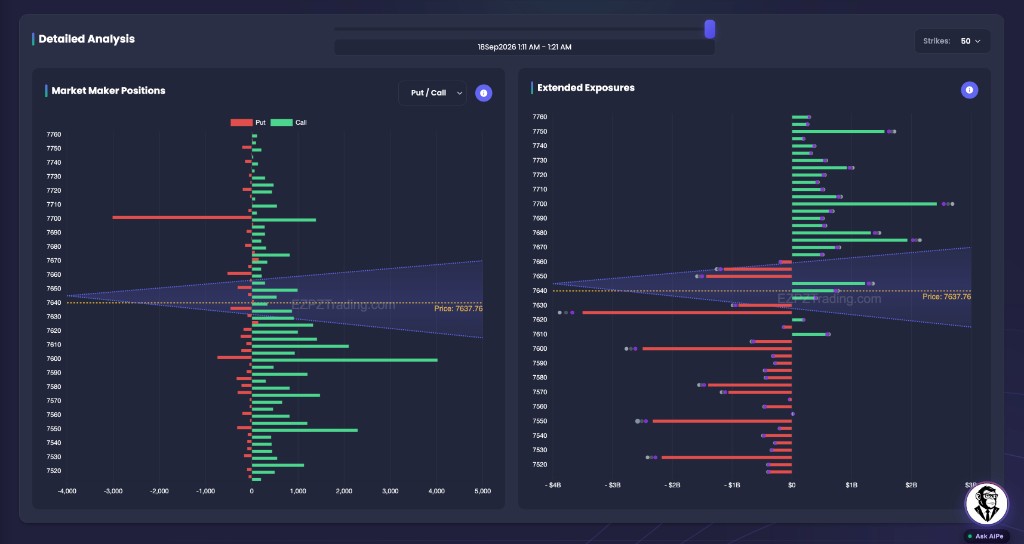The height and width of the screenshot is (544, 1024).
Task: Click the 7760 strike label in Extended Exposures
Action: pos(539,117)
